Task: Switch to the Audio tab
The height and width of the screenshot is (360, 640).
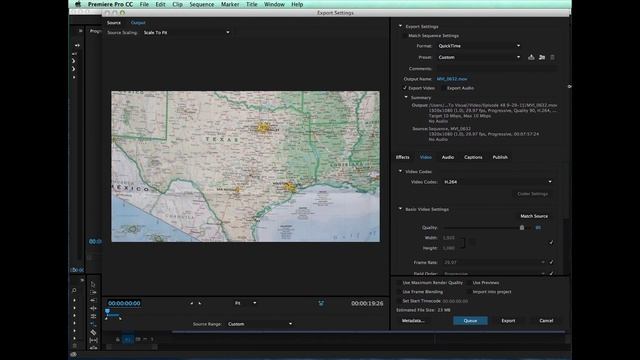Action: 448,157
